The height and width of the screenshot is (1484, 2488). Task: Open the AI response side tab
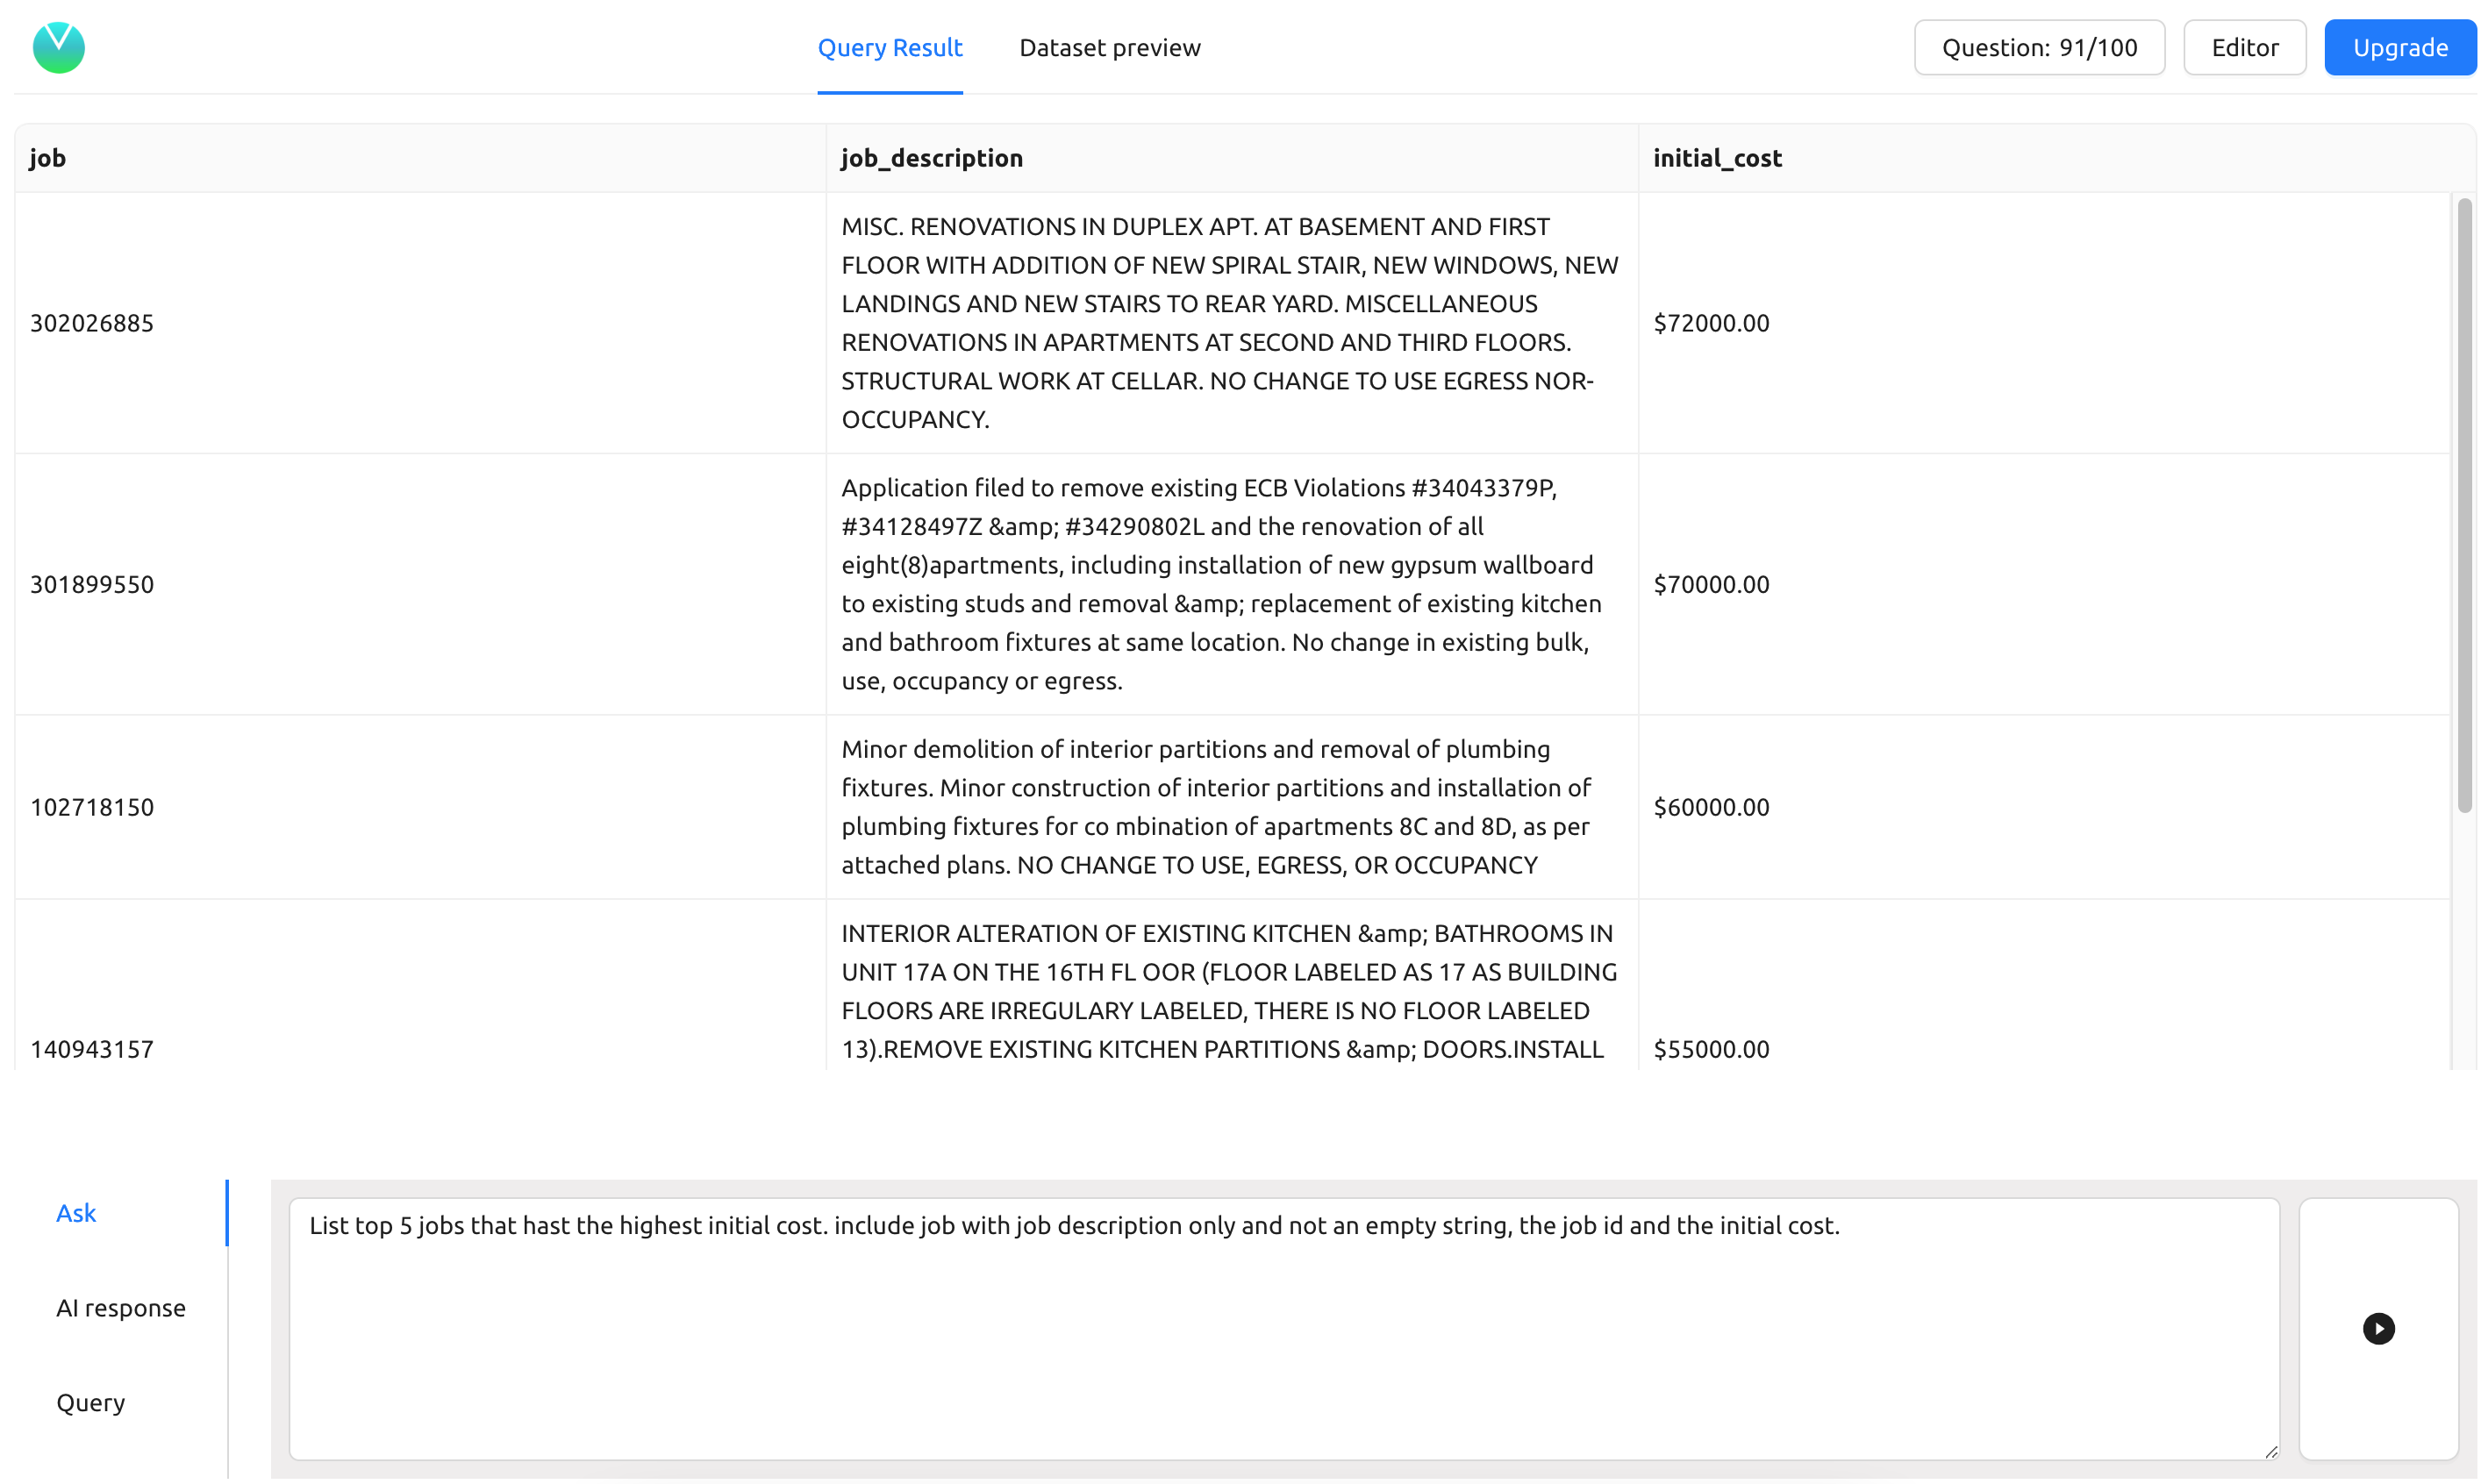(120, 1307)
